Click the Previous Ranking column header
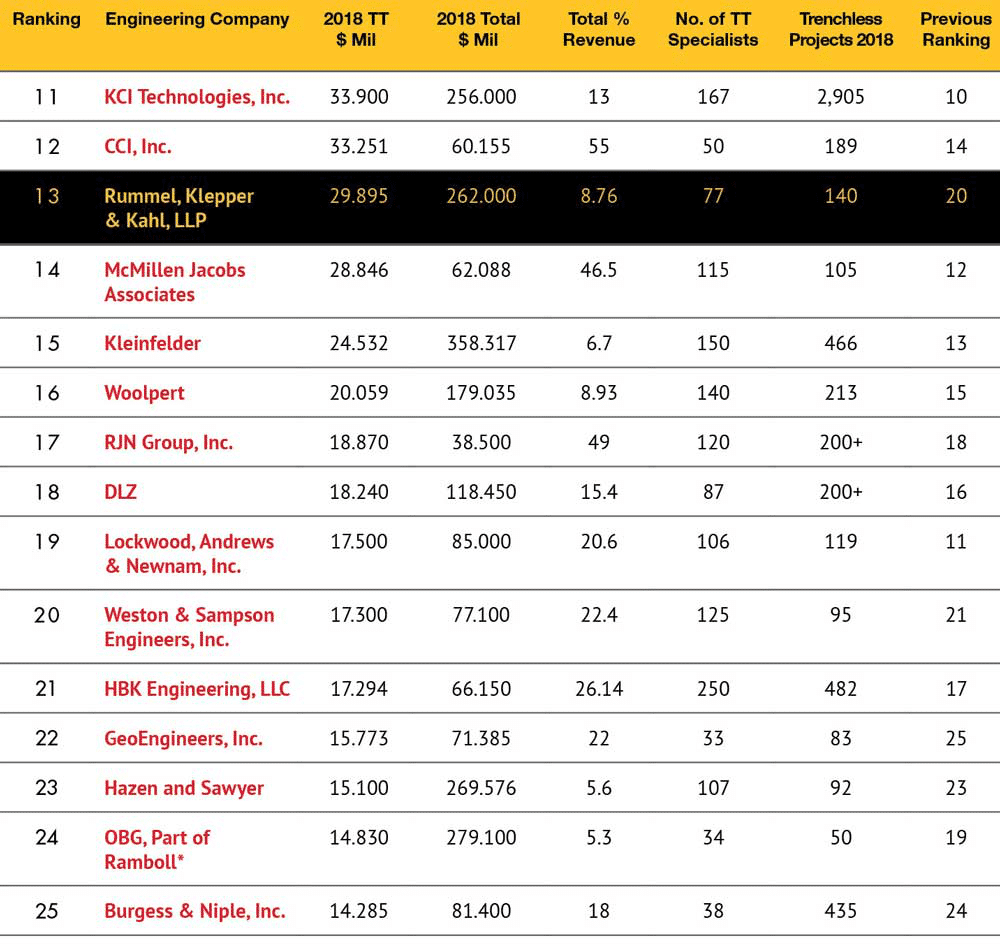The width and height of the screenshot is (1000, 951). [956, 29]
